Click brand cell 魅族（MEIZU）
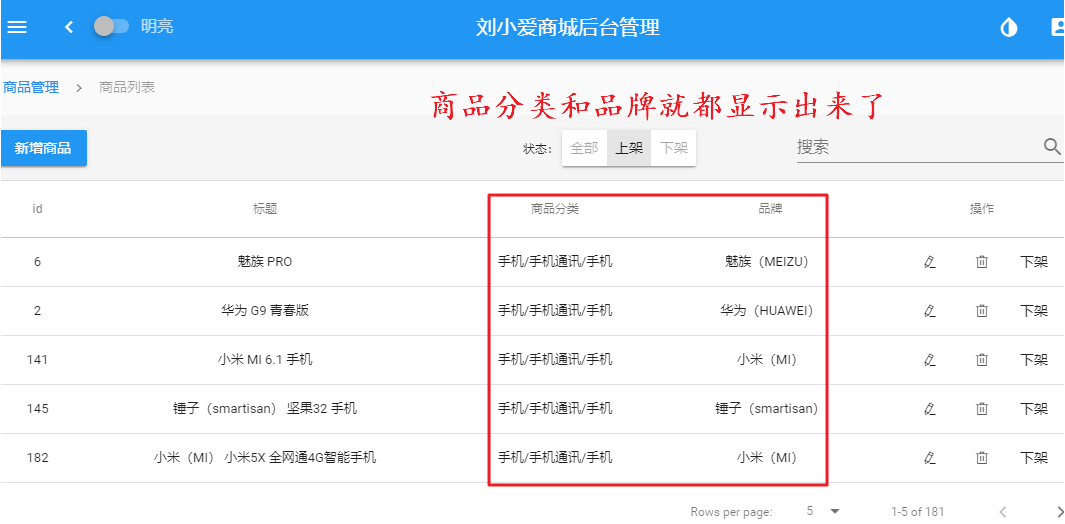The image size is (1065, 524). [767, 262]
